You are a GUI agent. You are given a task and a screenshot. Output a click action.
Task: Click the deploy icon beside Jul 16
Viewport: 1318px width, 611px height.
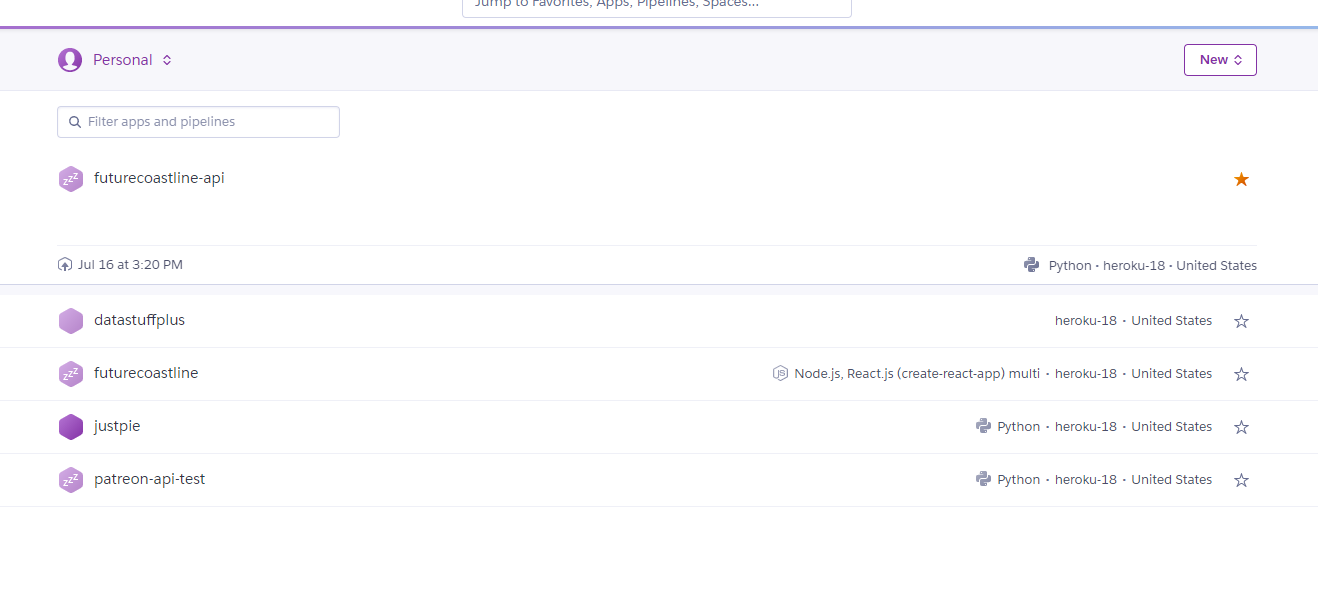point(65,265)
